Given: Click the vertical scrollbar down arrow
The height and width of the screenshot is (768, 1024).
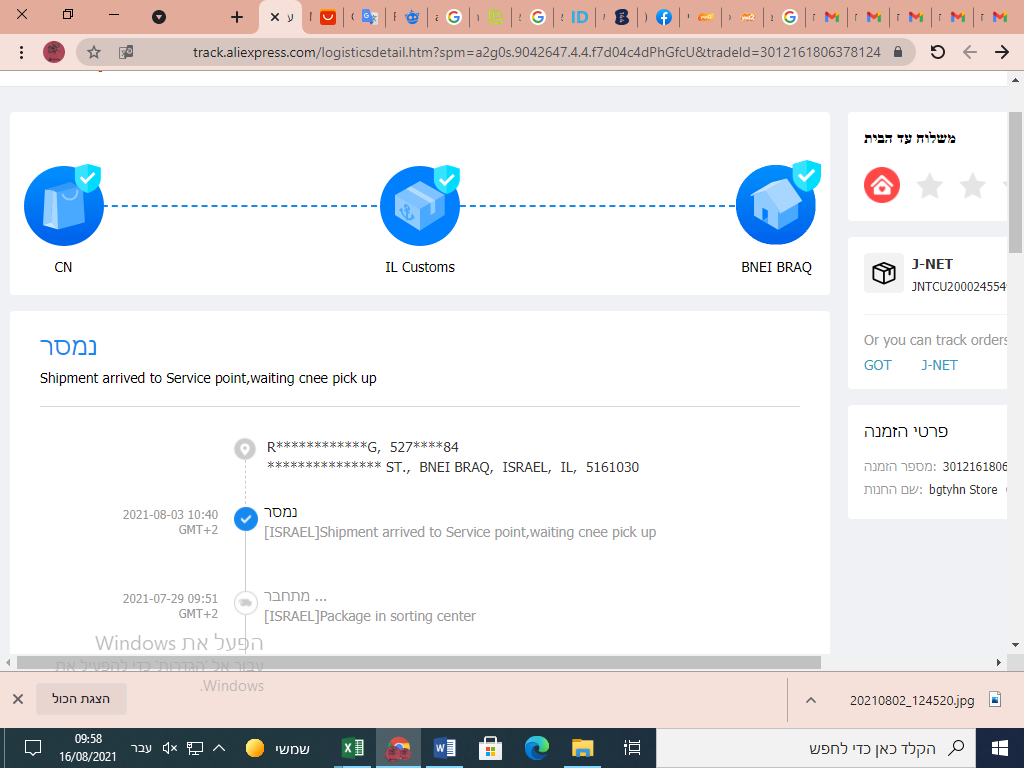Looking at the screenshot, I should (1015, 645).
